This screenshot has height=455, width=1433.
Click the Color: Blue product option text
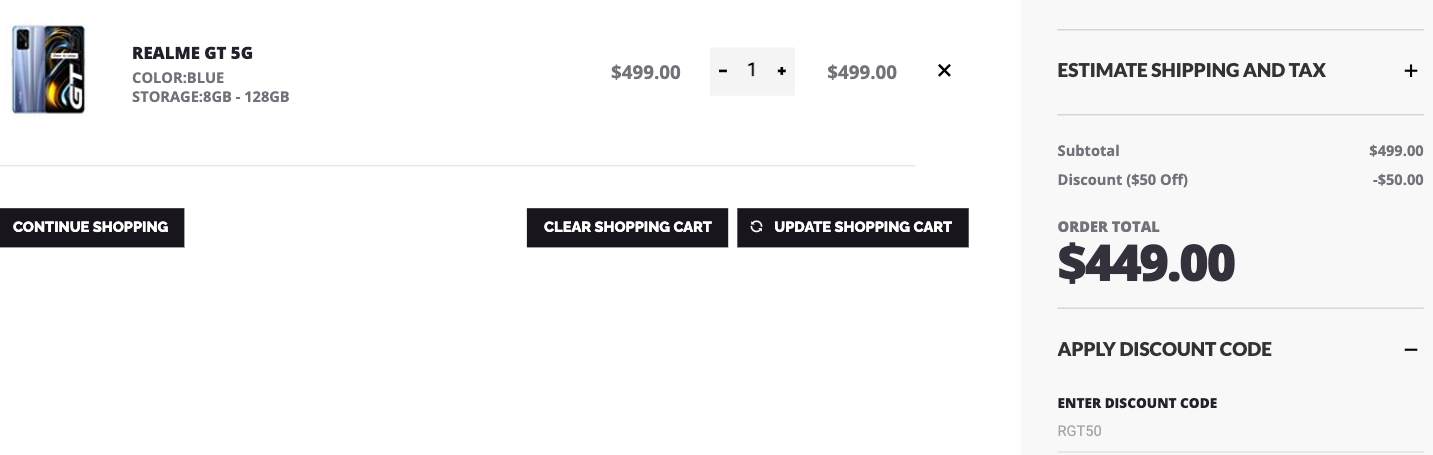[178, 78]
